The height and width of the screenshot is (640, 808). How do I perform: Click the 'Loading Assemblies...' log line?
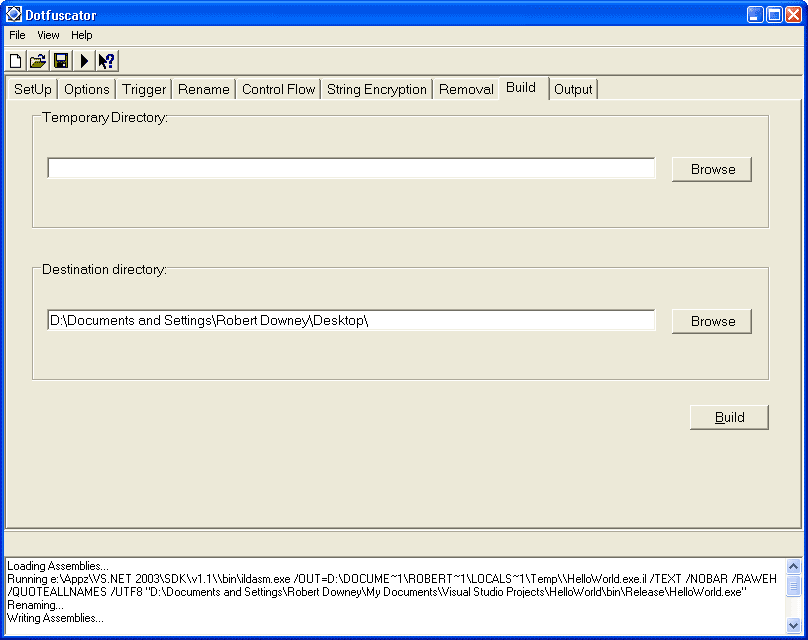point(58,566)
